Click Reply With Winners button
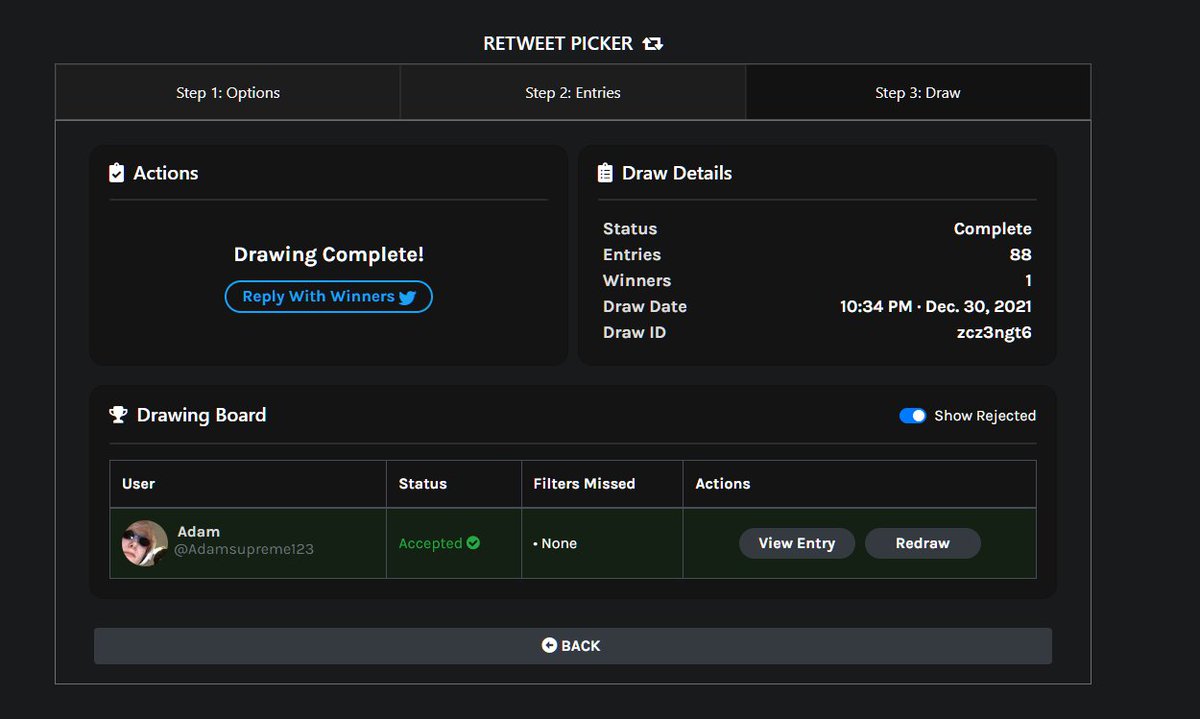 (x=329, y=297)
